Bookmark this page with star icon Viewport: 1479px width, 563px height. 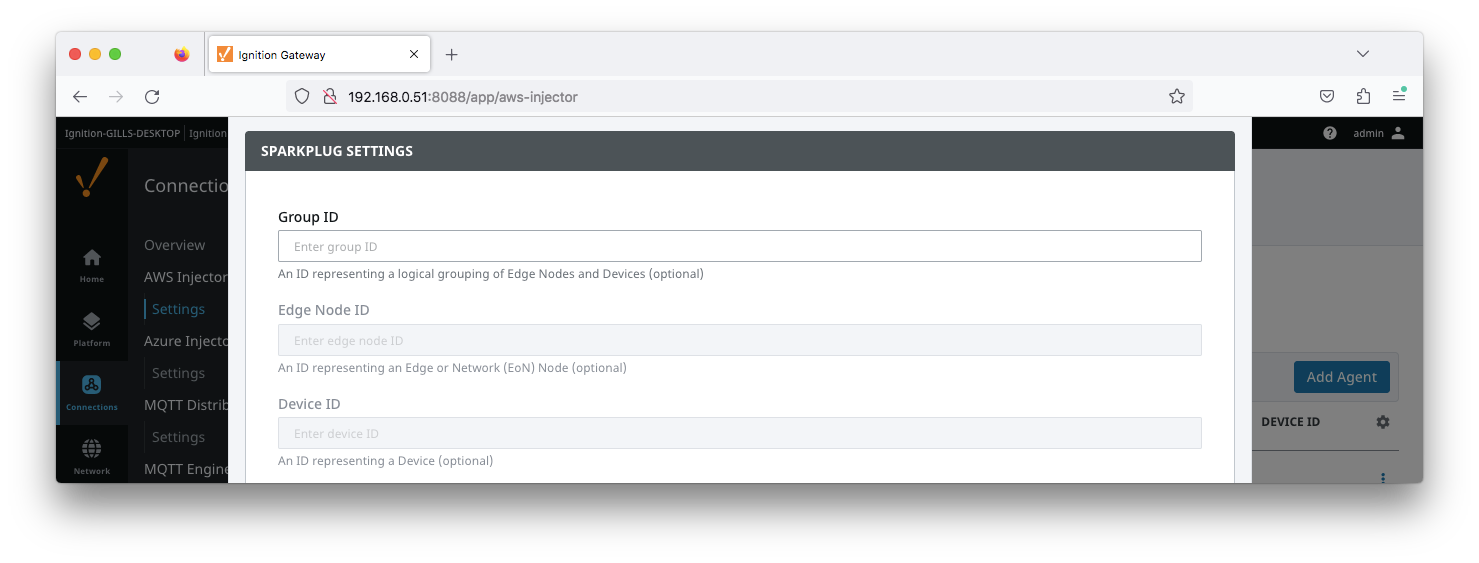coord(1176,97)
